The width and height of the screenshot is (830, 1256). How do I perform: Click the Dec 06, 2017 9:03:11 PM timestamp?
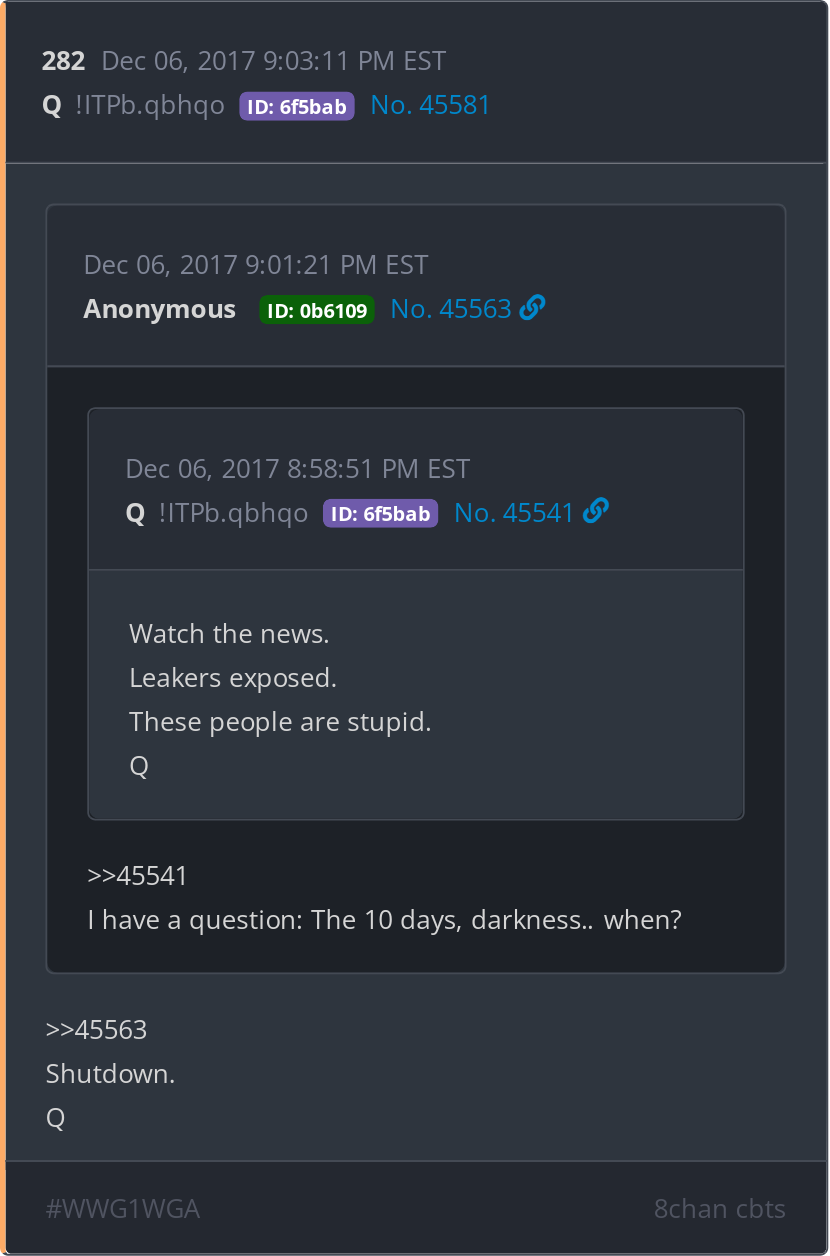pos(274,61)
